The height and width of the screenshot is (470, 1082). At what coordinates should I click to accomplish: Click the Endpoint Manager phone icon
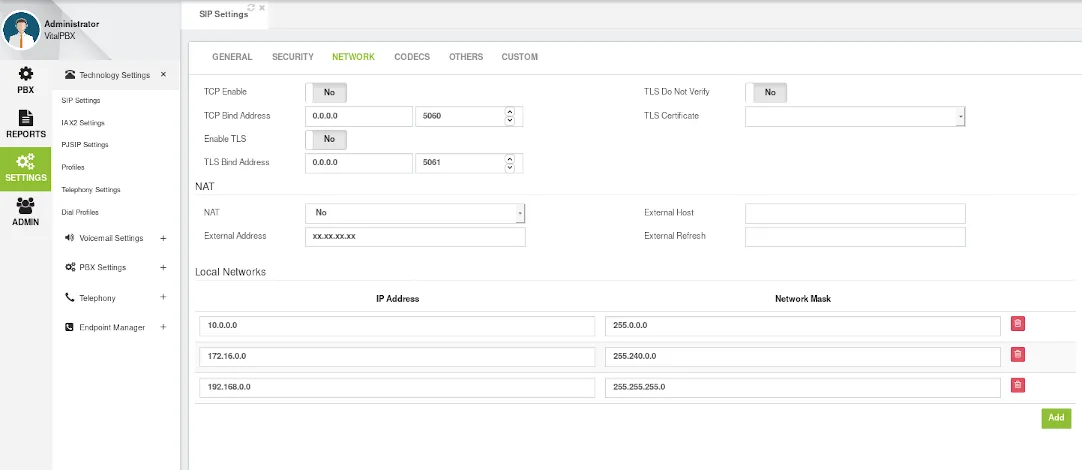coord(69,327)
